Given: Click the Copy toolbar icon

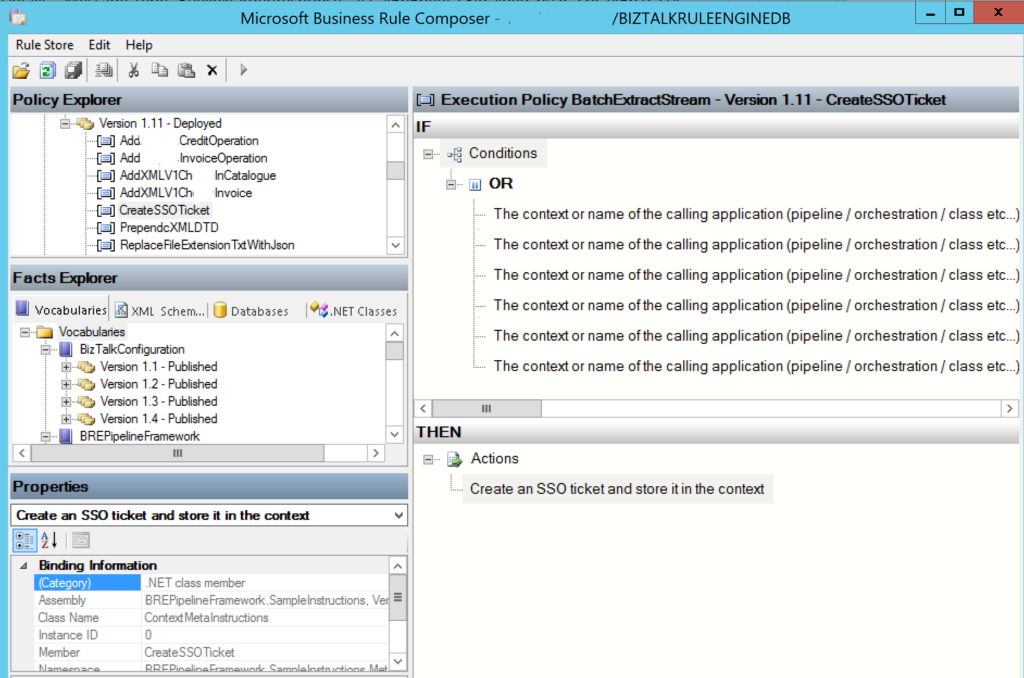Looking at the screenshot, I should pos(159,70).
